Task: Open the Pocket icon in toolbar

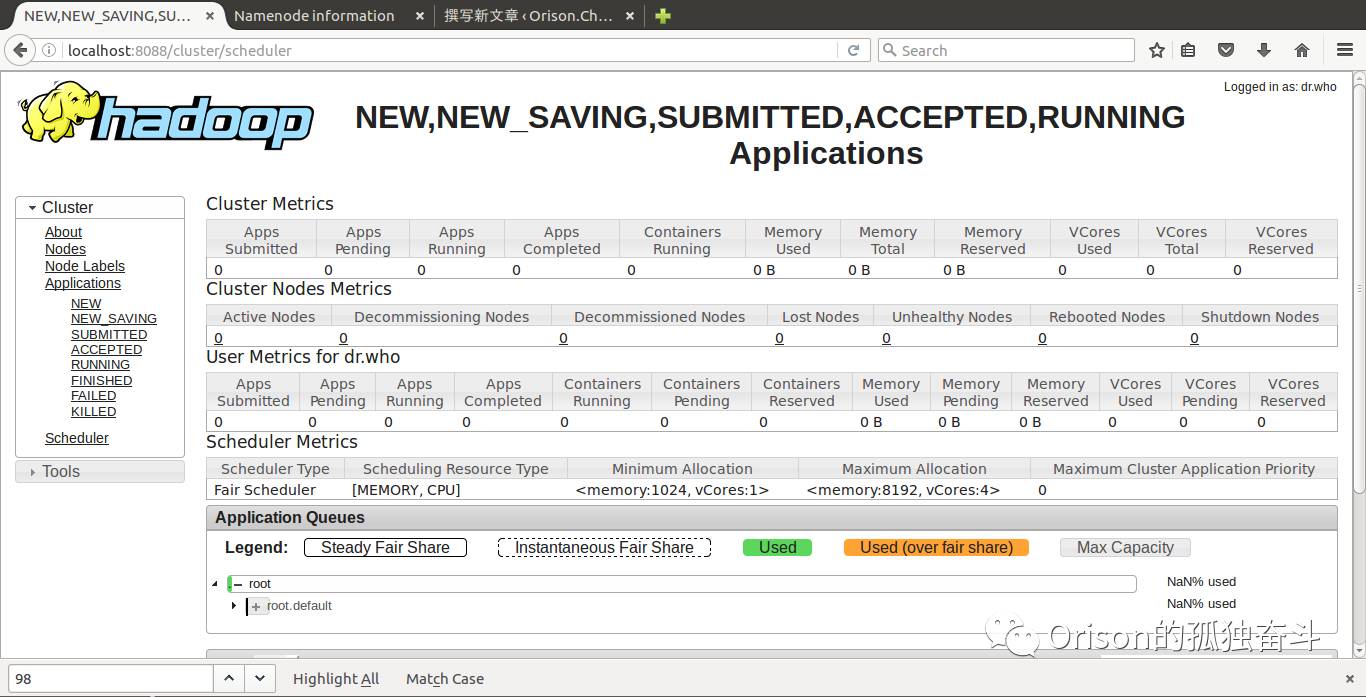Action: [1226, 50]
